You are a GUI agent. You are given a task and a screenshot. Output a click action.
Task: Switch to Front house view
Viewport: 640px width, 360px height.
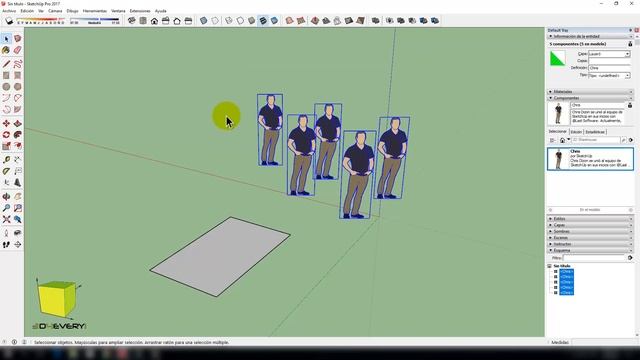click(154, 20)
